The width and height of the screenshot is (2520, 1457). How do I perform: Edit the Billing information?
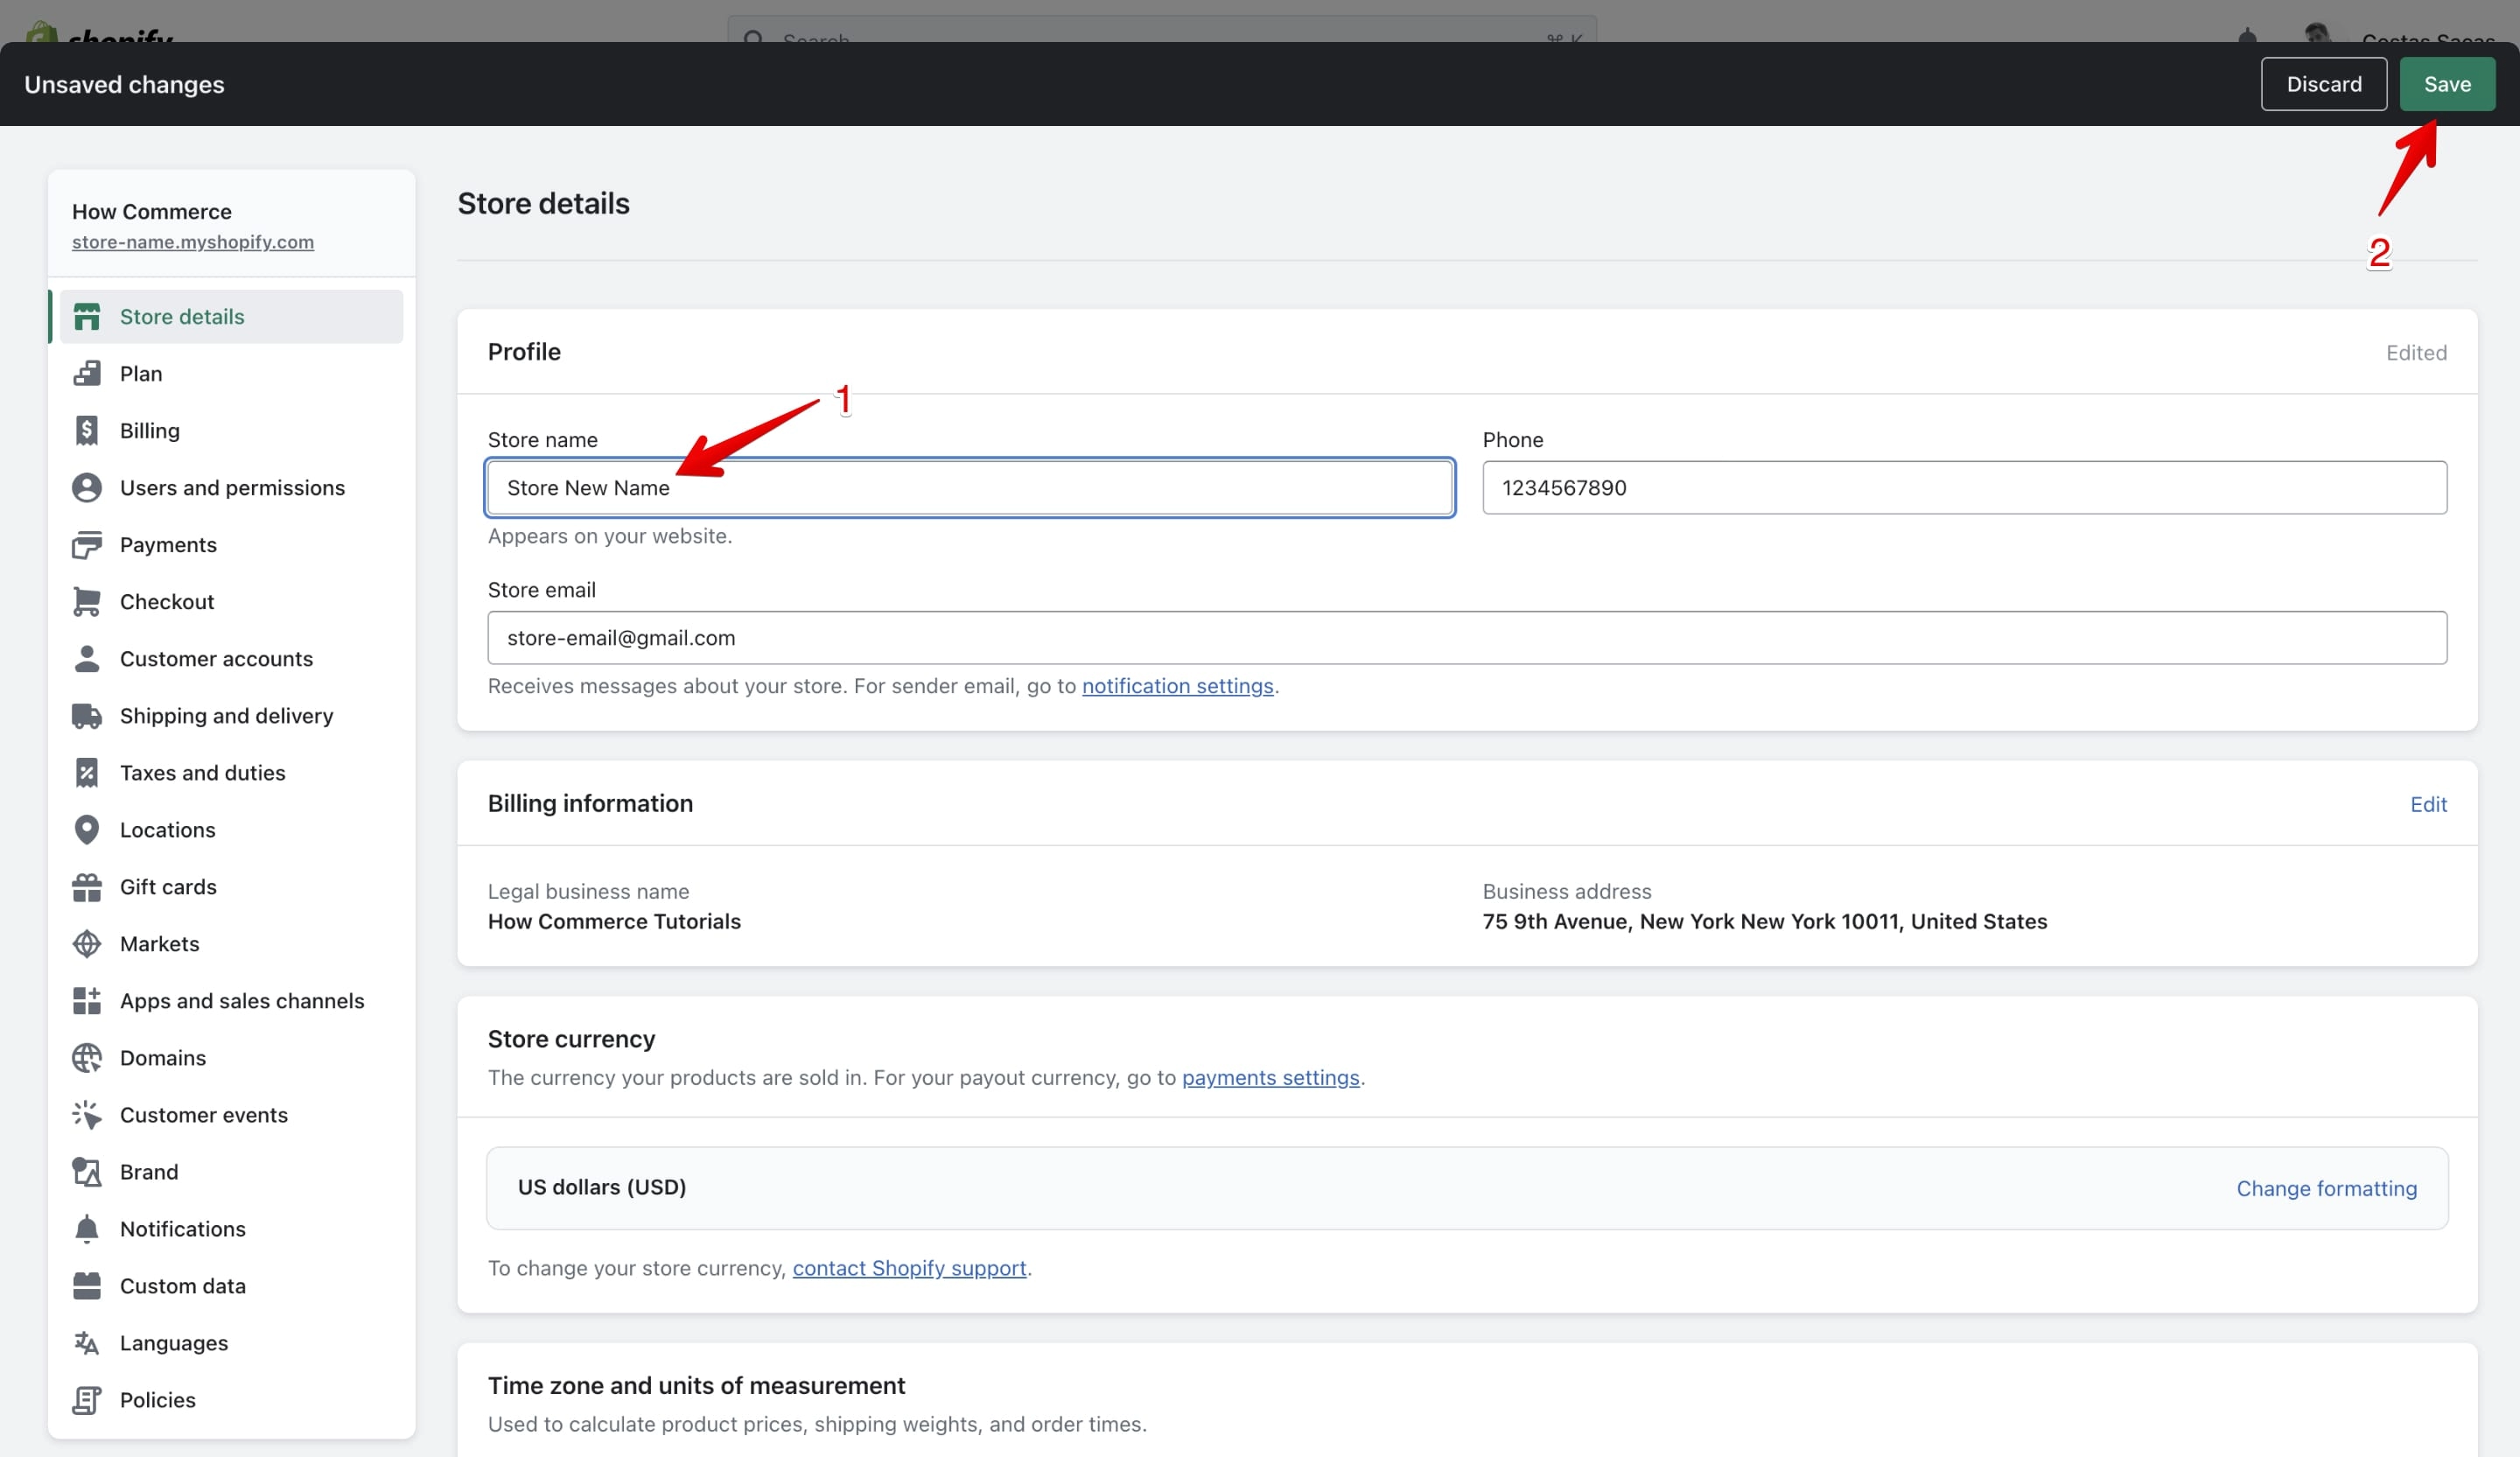click(2428, 804)
